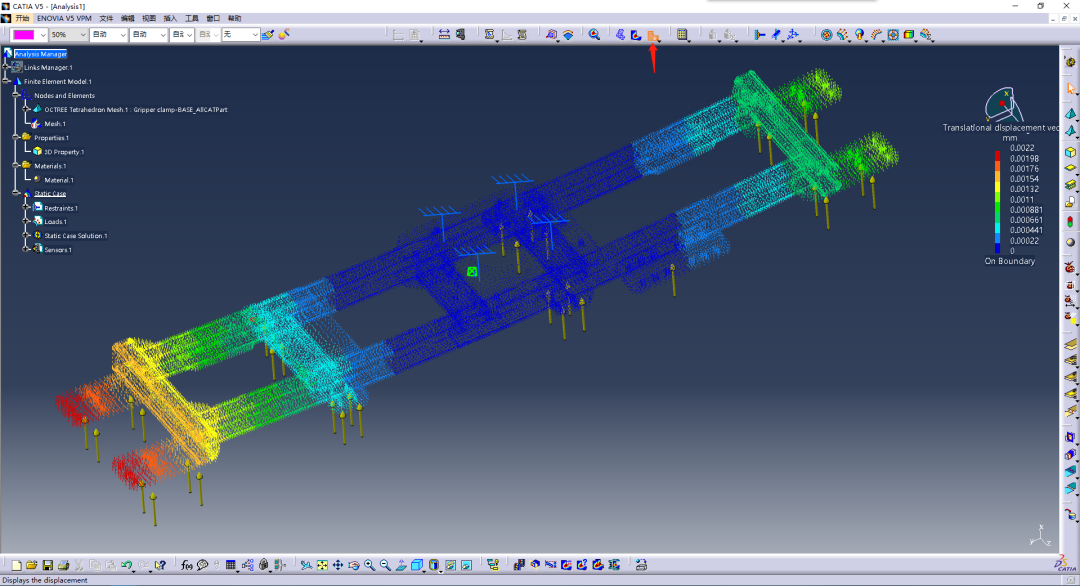Click the Zoom In magnifier icon

tap(369, 565)
